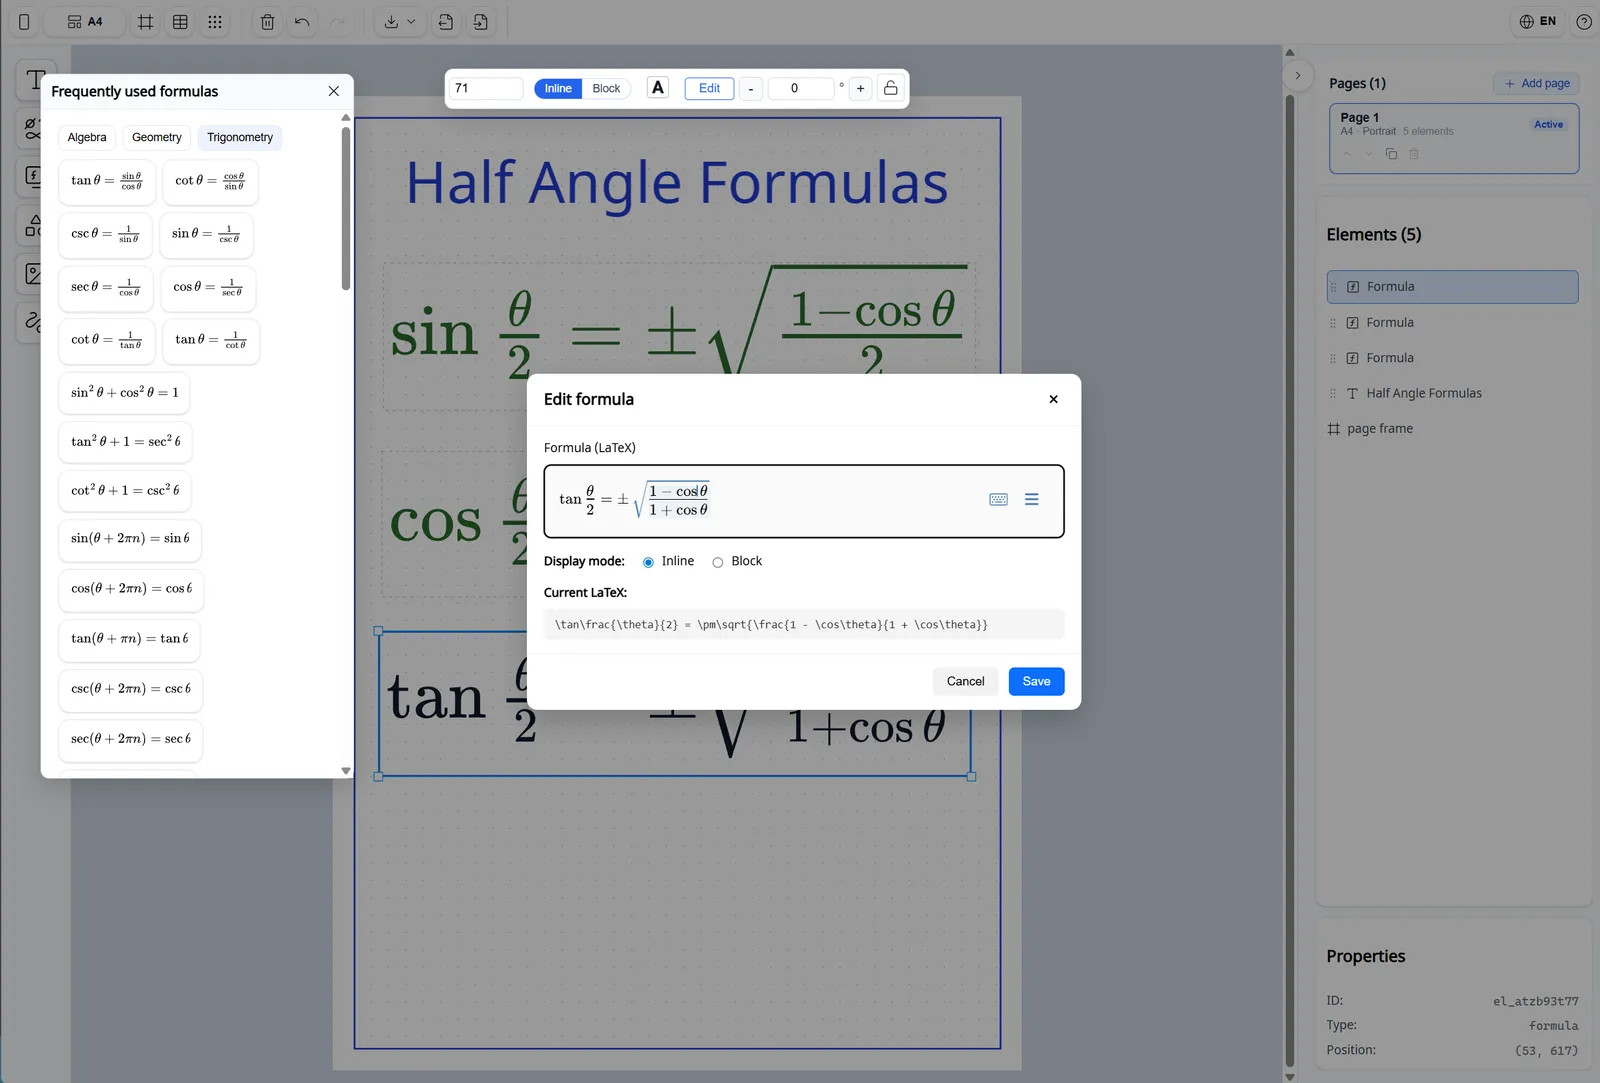This screenshot has width=1600, height=1083.
Task: Click Add page in the Pages panel
Action: click(x=1536, y=83)
